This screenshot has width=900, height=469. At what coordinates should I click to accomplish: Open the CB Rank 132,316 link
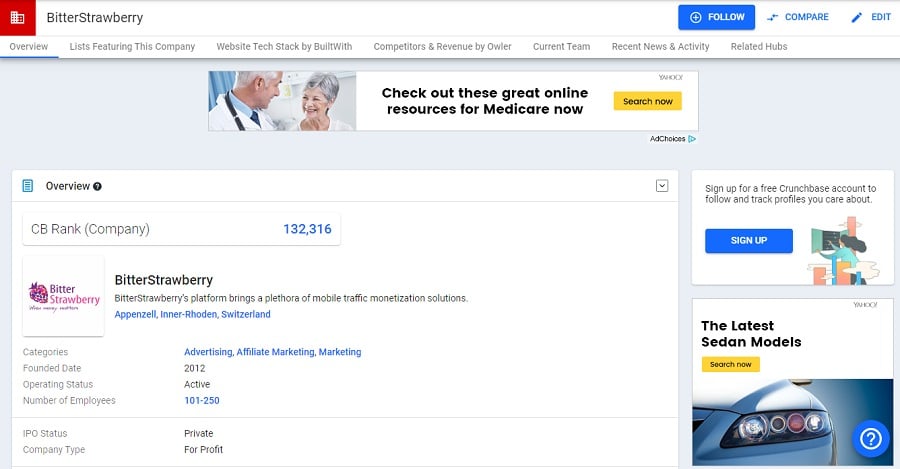pos(307,229)
